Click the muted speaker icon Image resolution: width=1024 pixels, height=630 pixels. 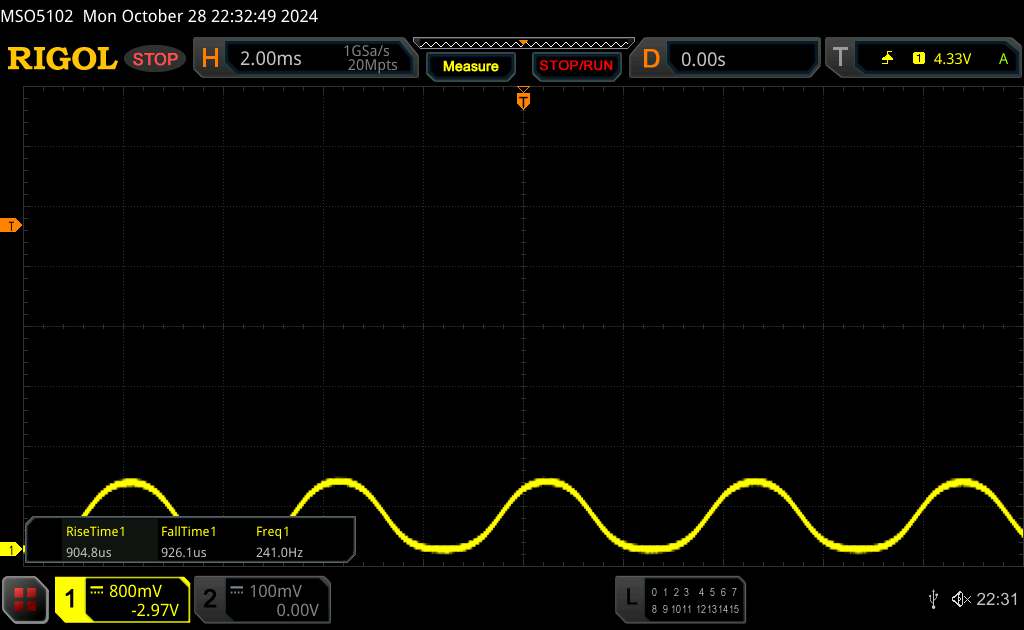coord(960,598)
